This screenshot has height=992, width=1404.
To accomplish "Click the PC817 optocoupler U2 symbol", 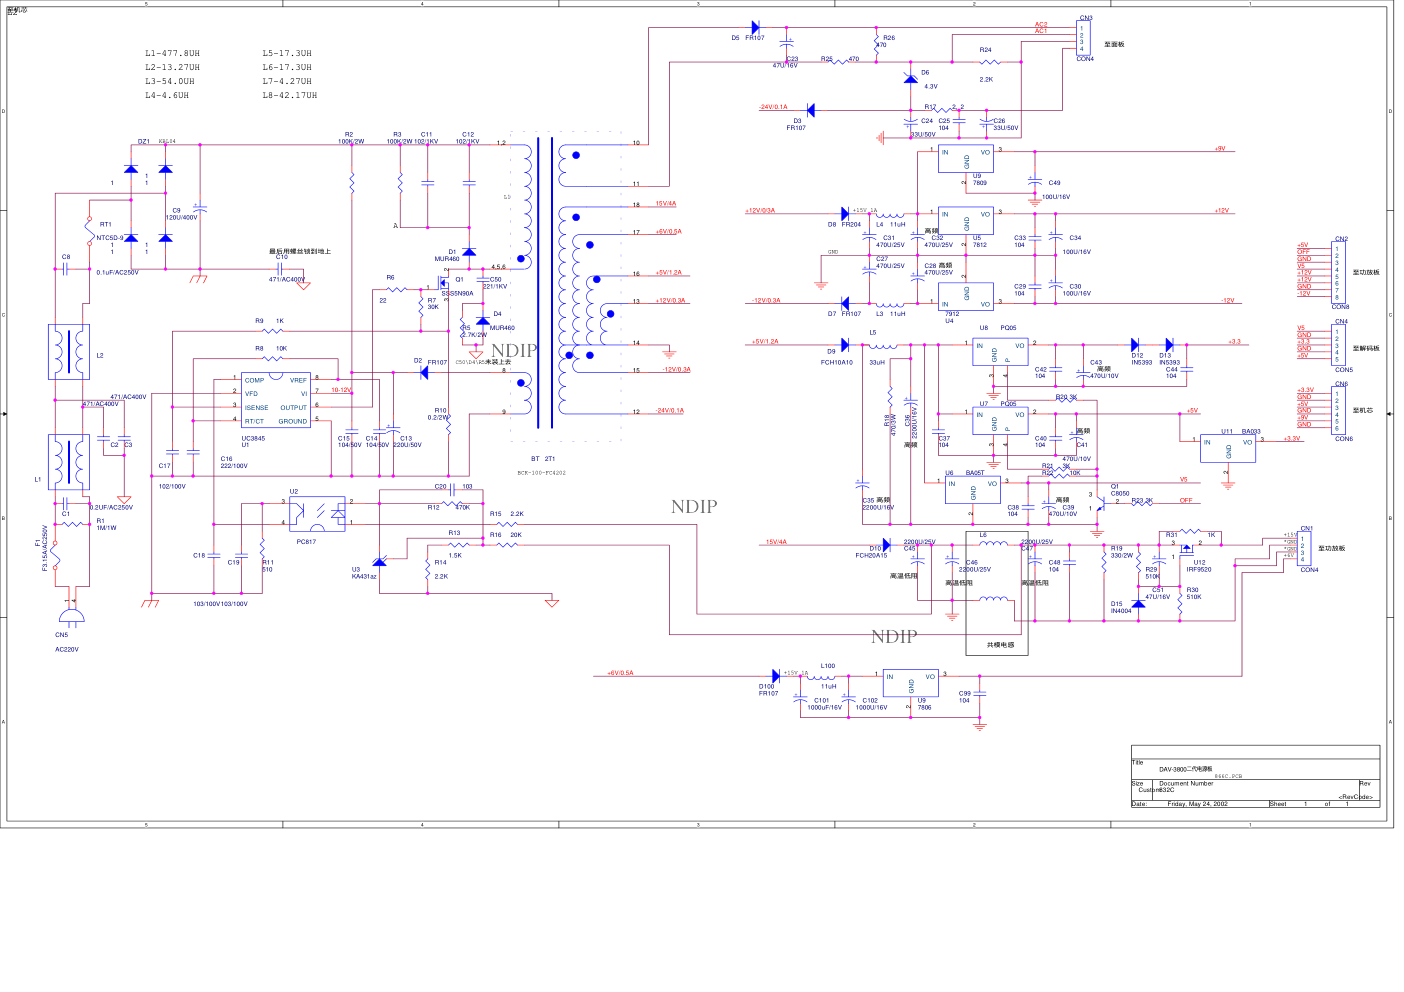I will click(x=317, y=514).
